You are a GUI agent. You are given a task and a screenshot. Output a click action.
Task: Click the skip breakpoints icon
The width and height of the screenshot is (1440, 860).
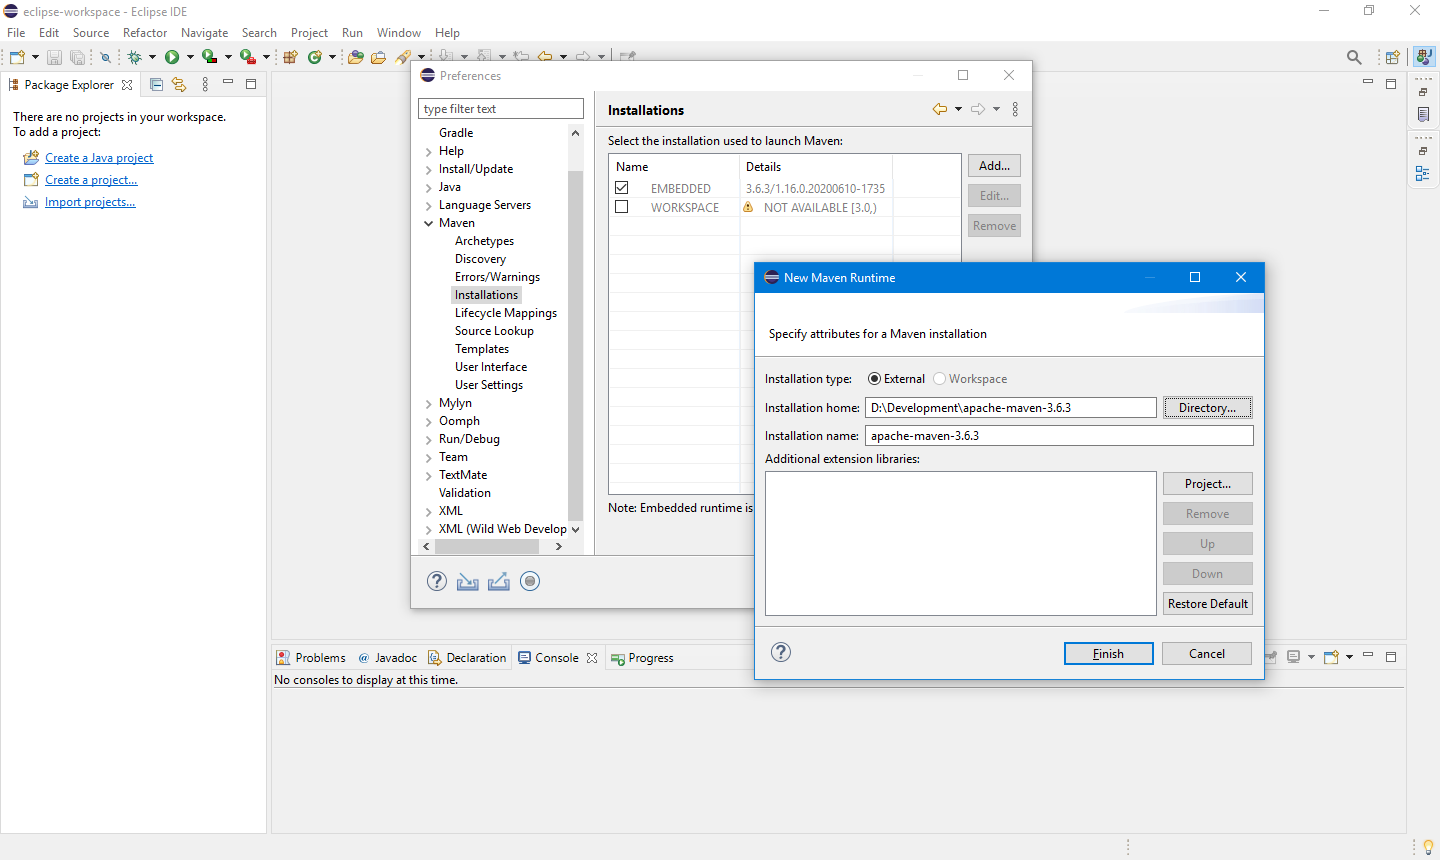tap(105, 57)
